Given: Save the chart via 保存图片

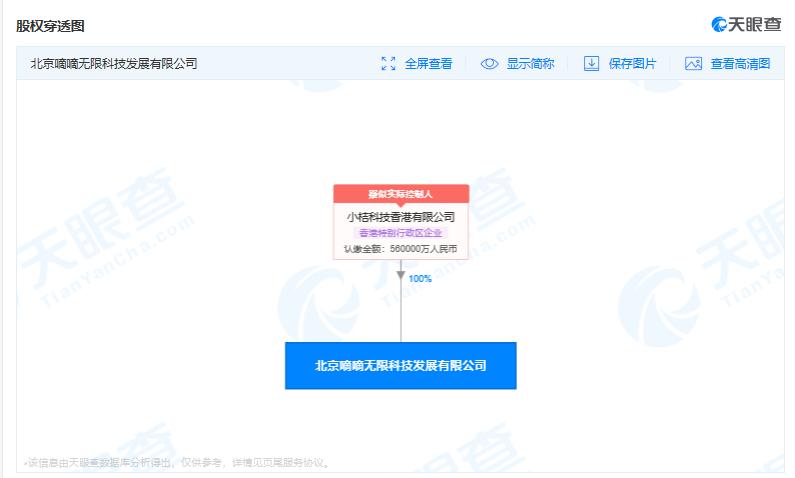Looking at the screenshot, I should point(632,63).
